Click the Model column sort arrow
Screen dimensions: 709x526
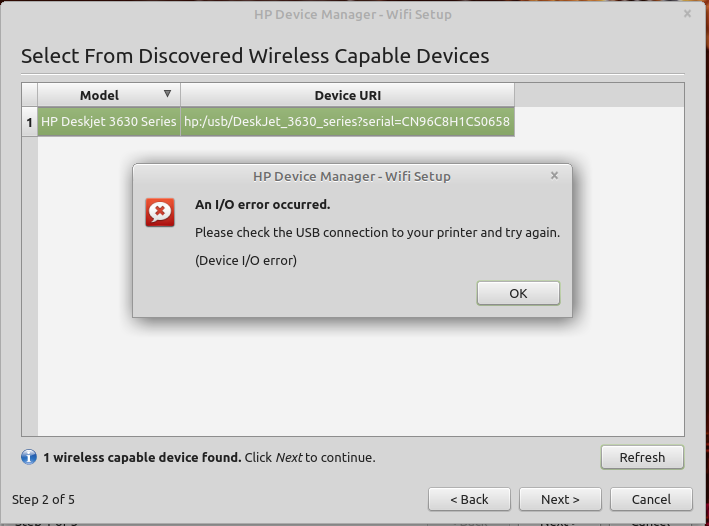pos(167,94)
